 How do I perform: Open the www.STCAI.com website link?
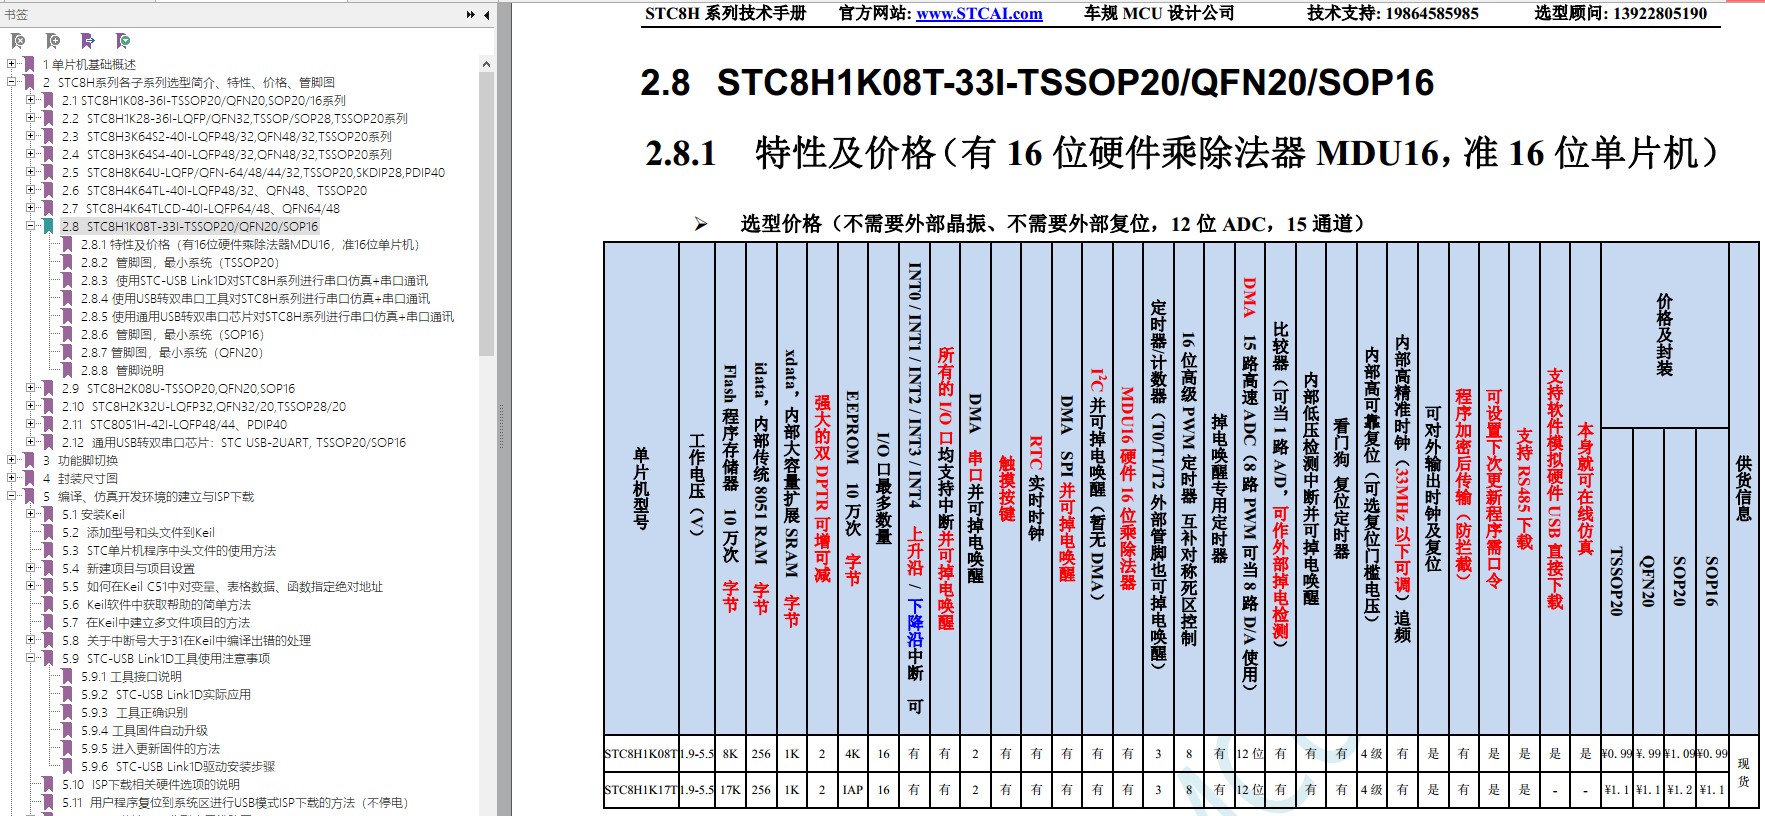pyautogui.click(x=979, y=14)
